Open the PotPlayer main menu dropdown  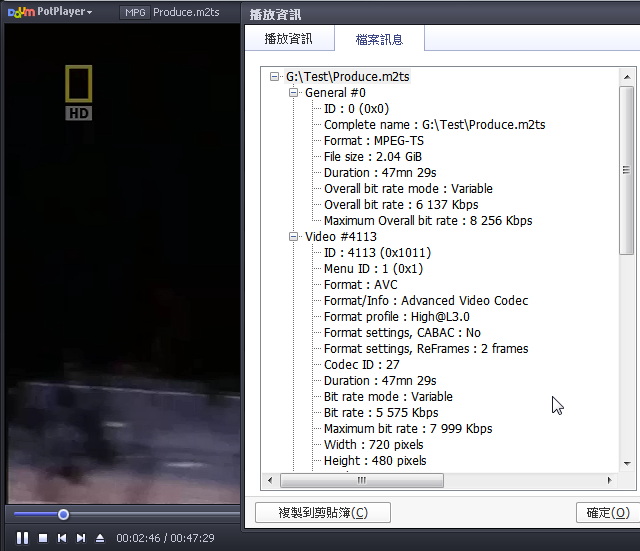pyautogui.click(x=50, y=12)
